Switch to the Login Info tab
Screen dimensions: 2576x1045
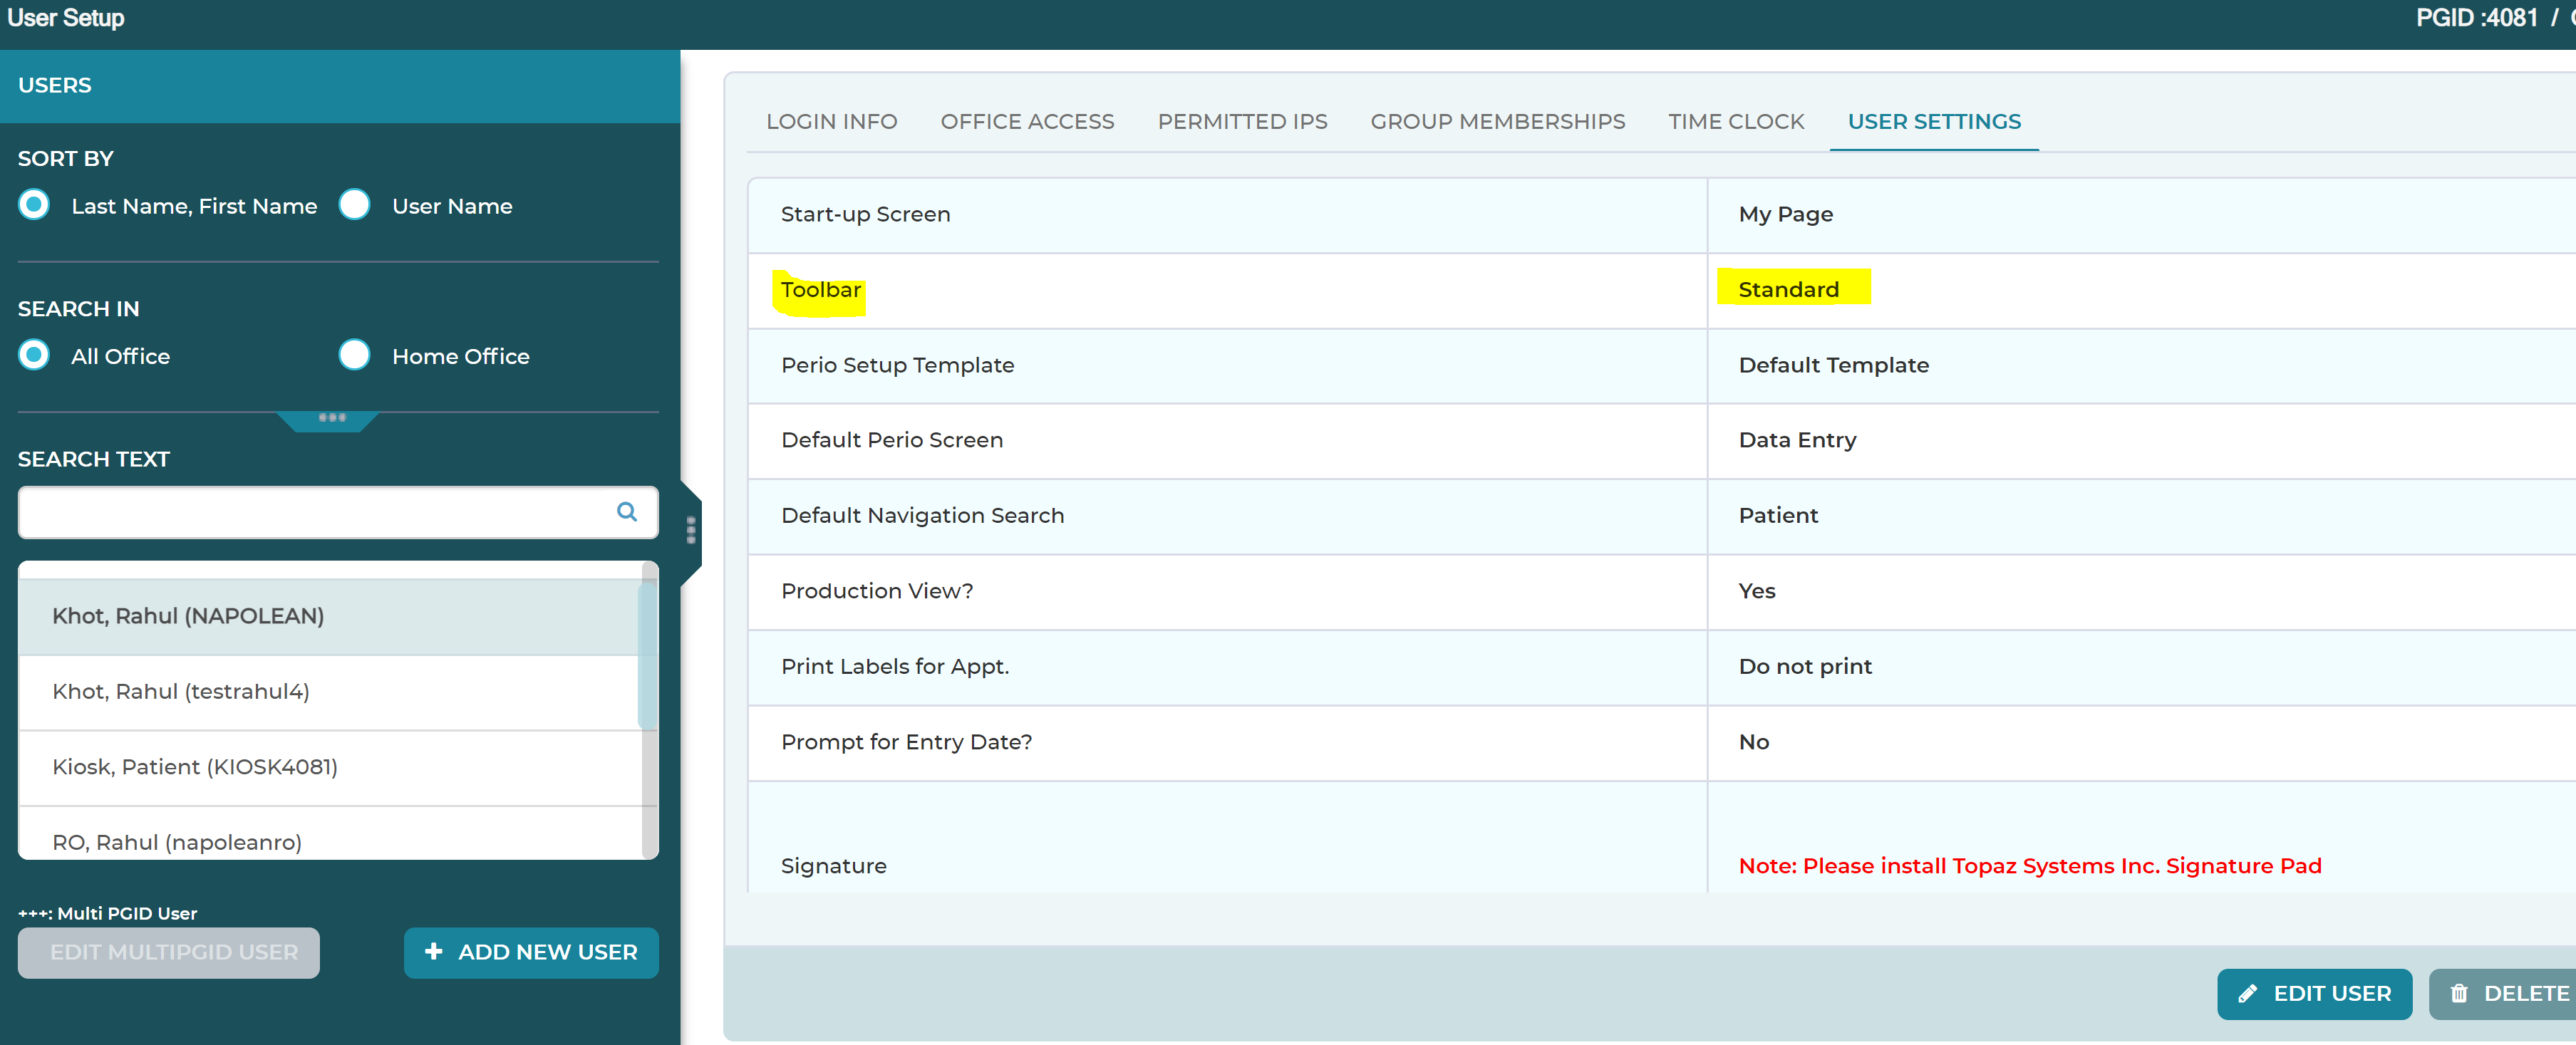pyautogui.click(x=832, y=121)
